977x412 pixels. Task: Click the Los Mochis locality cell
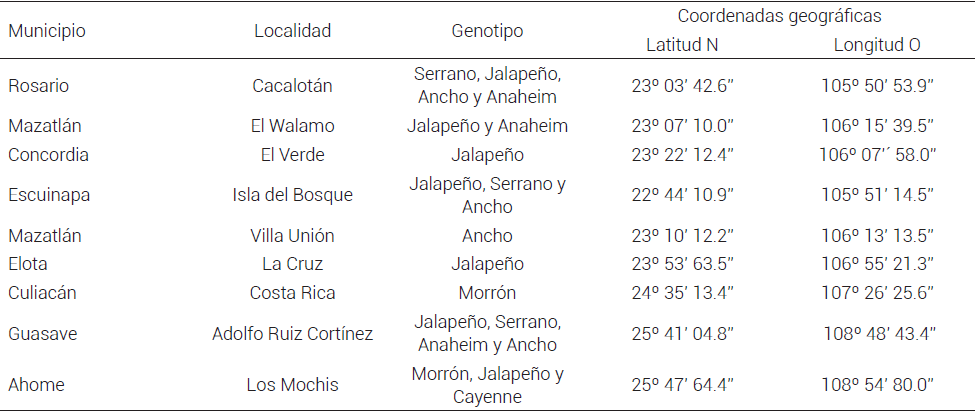tap(292, 385)
